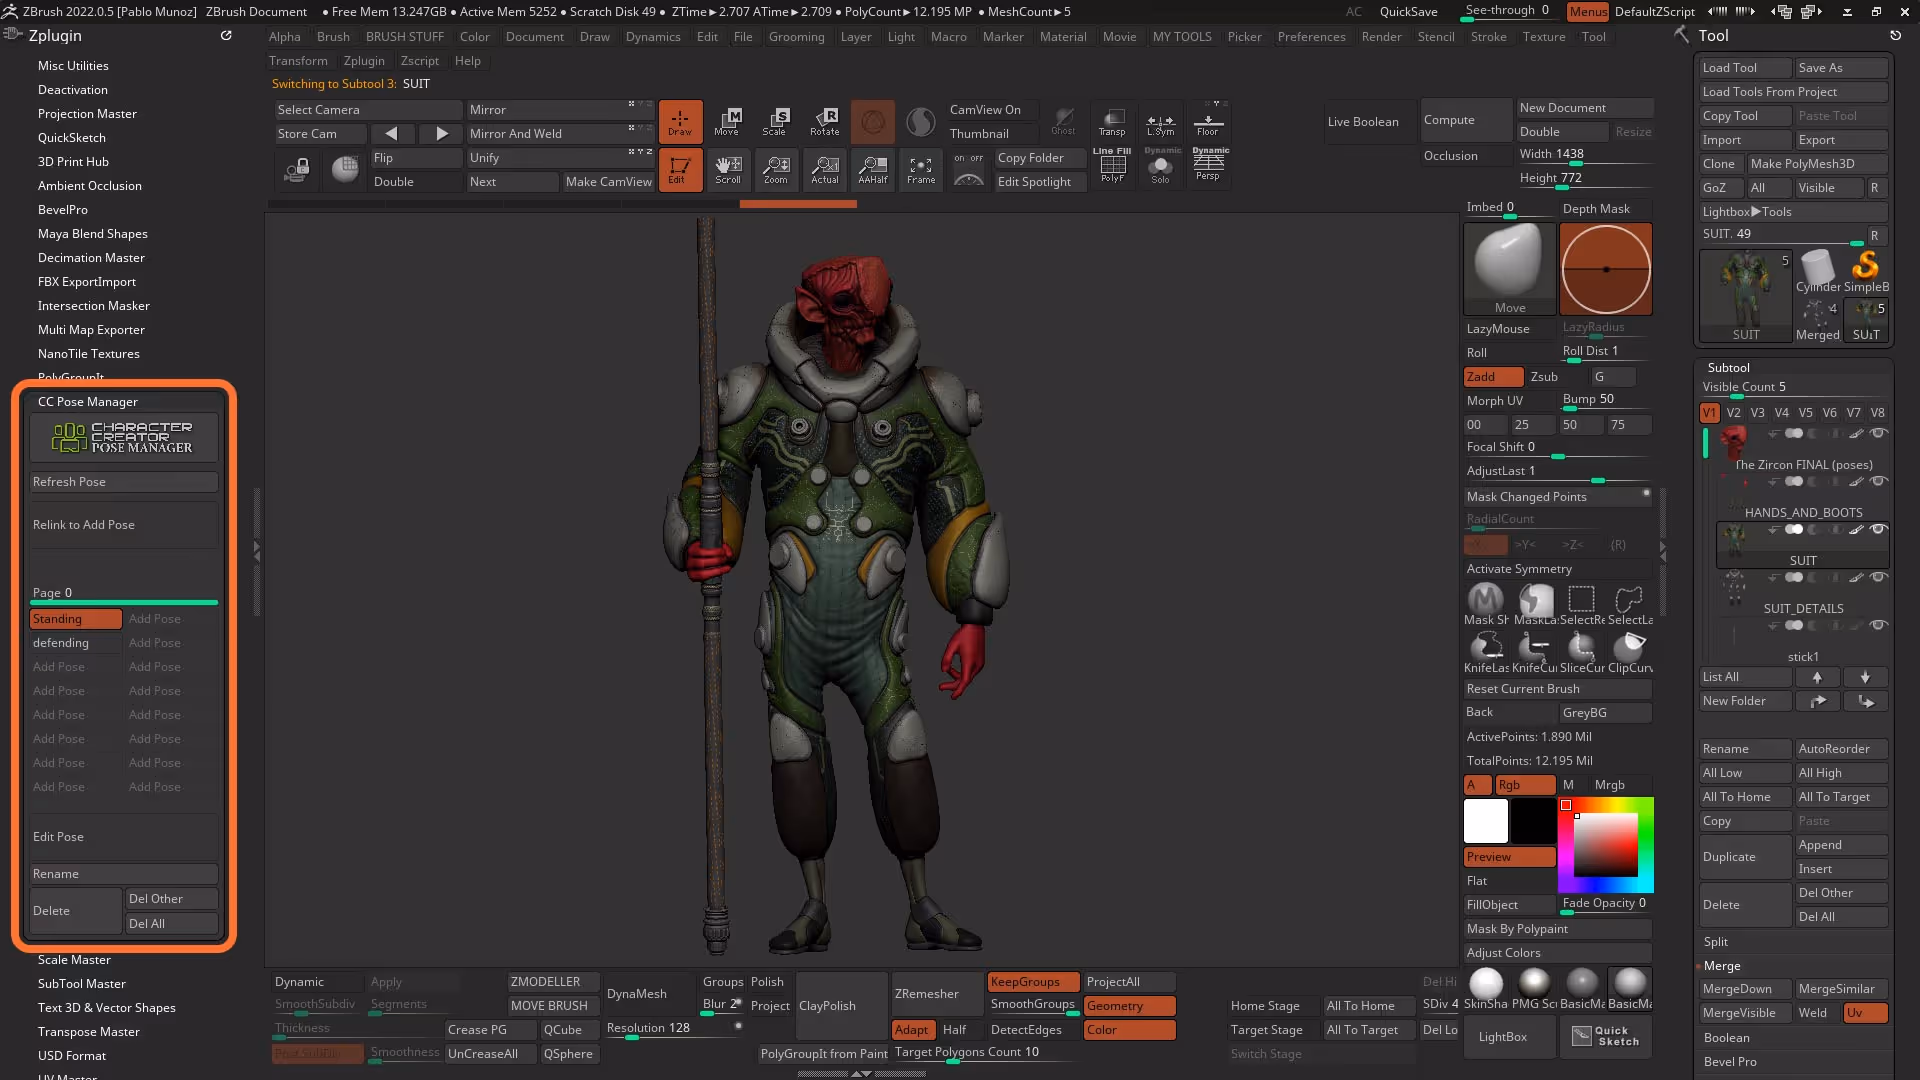Viewport: 1920px width, 1080px height.
Task: Click the Zoom canvas icon
Action: click(x=776, y=169)
